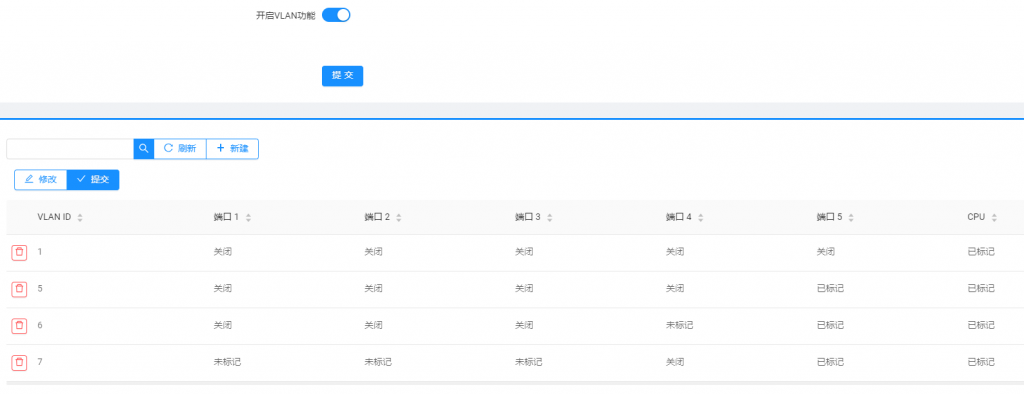Click 端口 2 cell 关闭 in VLAN 5 row
This screenshot has height=394, width=1024.
pos(374,288)
